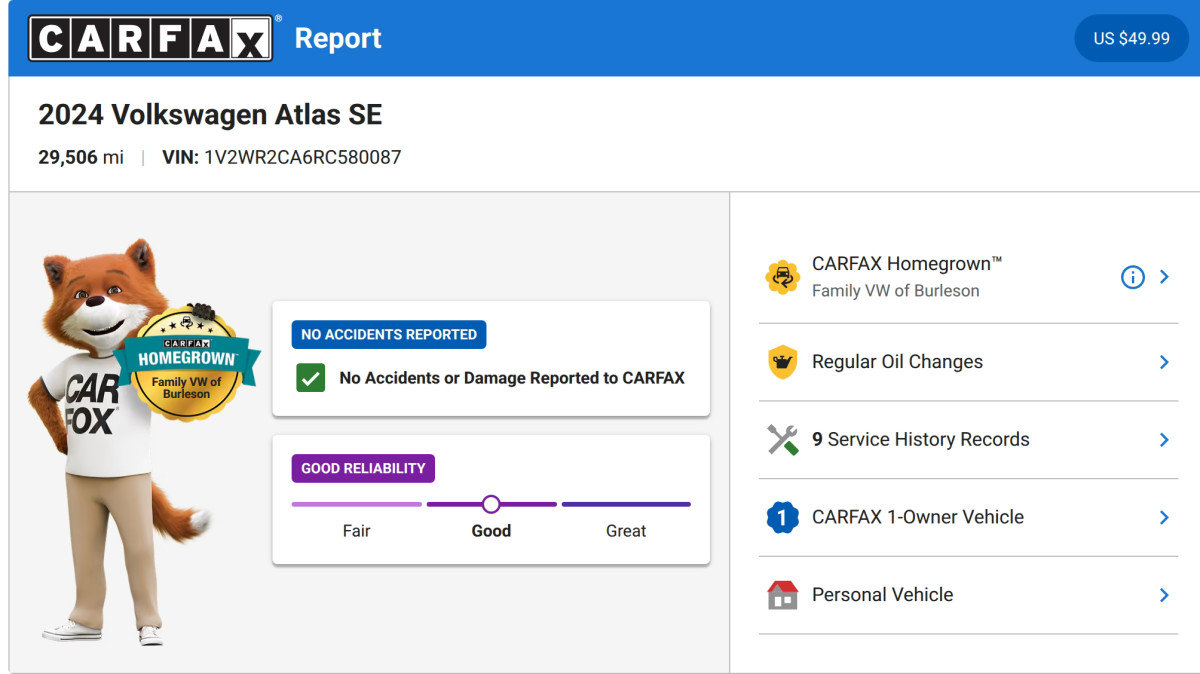
Task: Expand the 9 Service History Records chevron
Action: [1164, 440]
